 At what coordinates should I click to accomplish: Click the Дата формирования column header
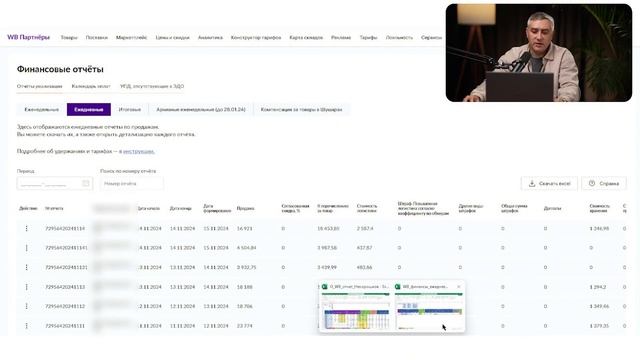tap(217, 209)
